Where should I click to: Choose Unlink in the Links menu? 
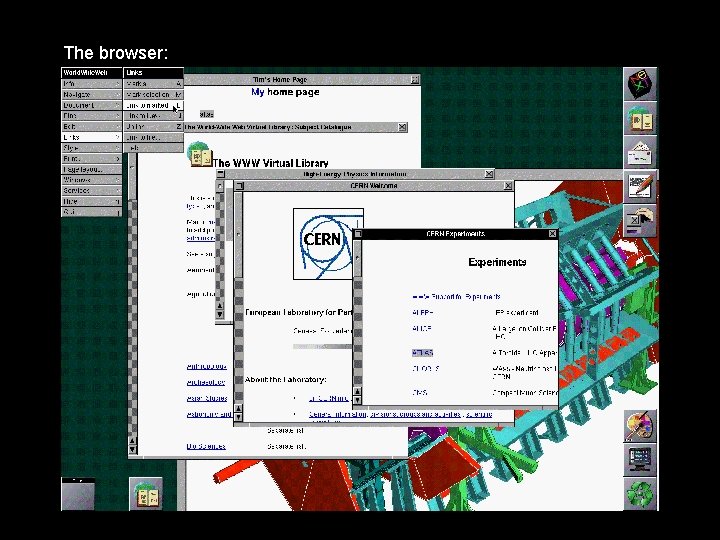(x=153, y=126)
